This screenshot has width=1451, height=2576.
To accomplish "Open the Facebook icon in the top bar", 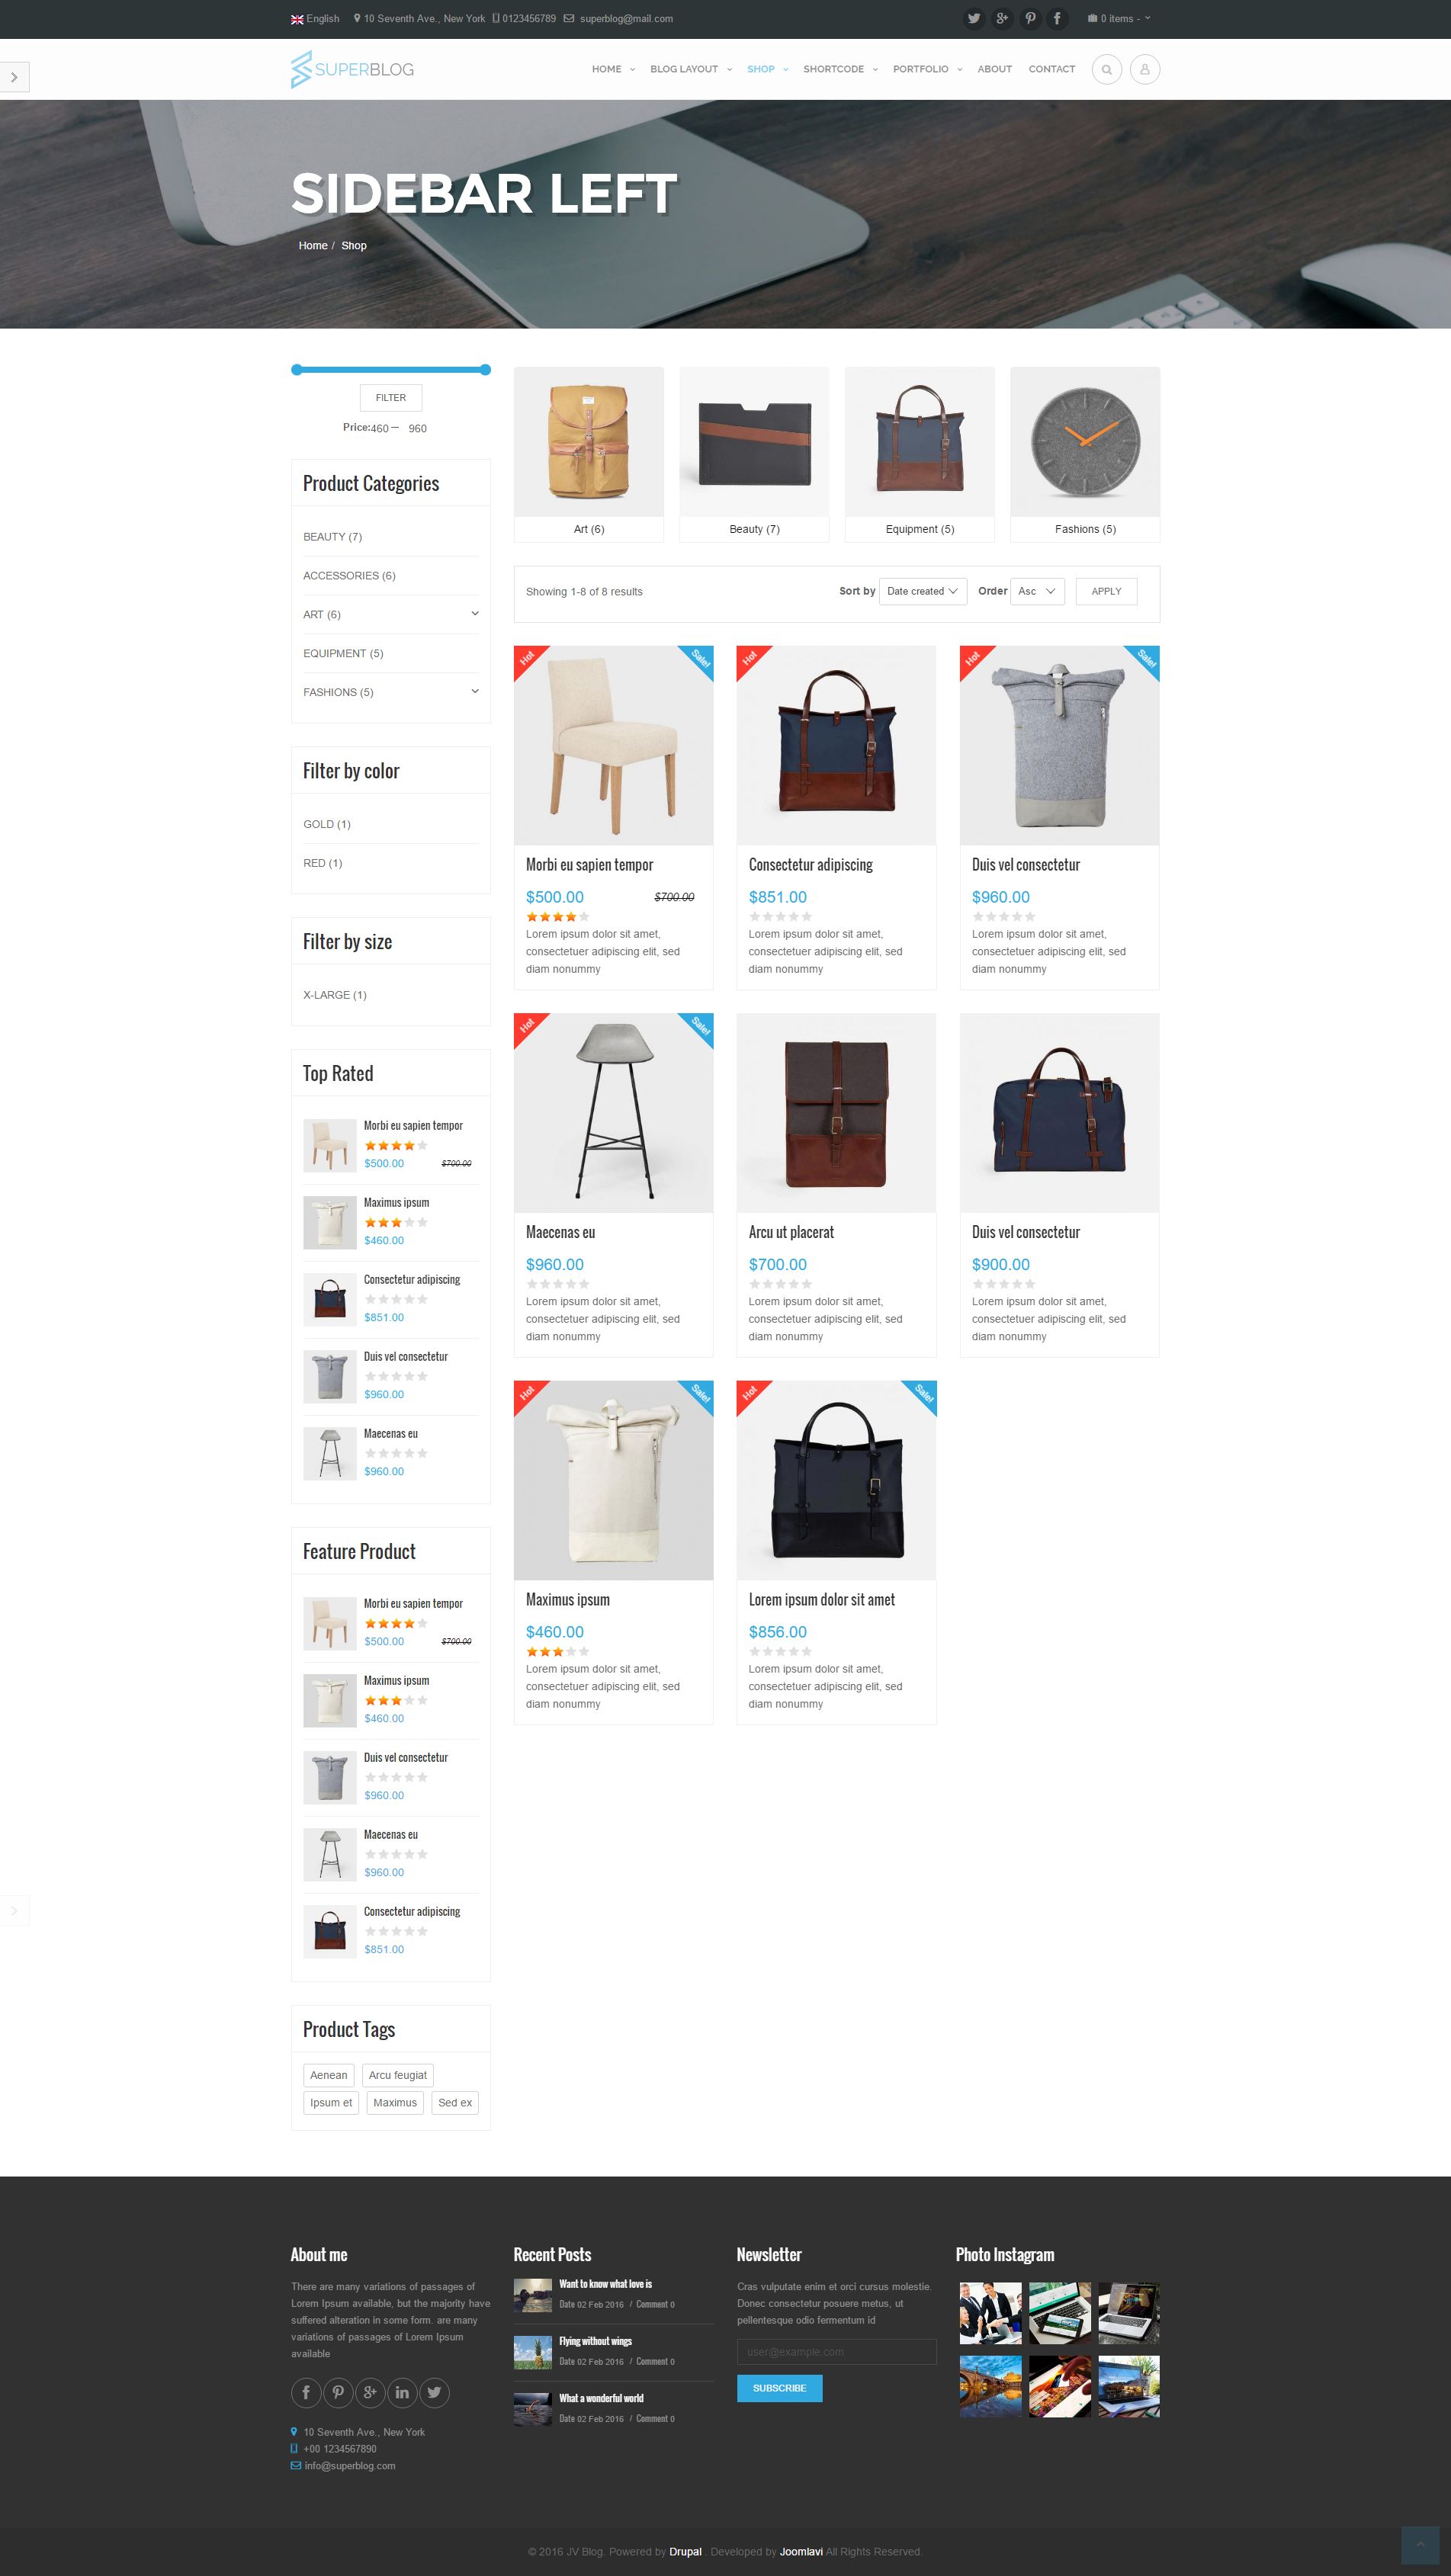I will [x=1057, y=18].
